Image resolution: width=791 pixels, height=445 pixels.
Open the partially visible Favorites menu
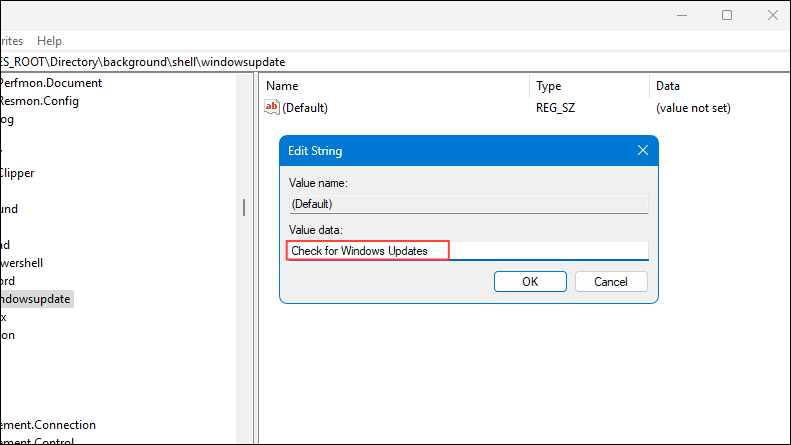pos(12,41)
